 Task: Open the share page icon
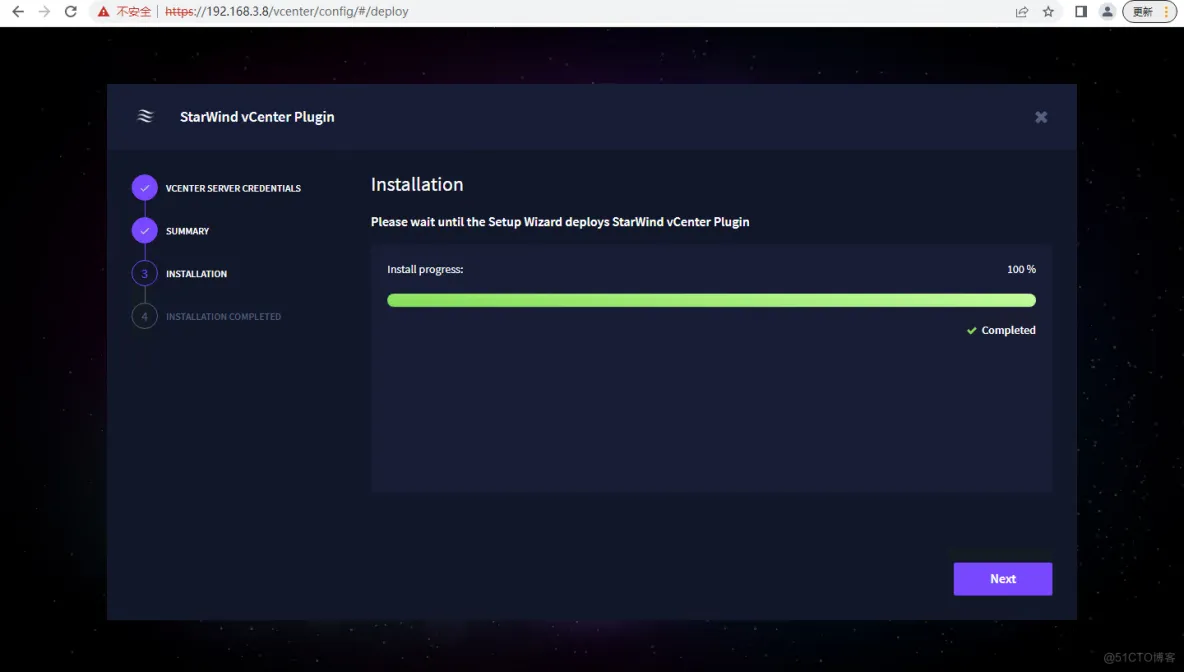tap(1022, 11)
